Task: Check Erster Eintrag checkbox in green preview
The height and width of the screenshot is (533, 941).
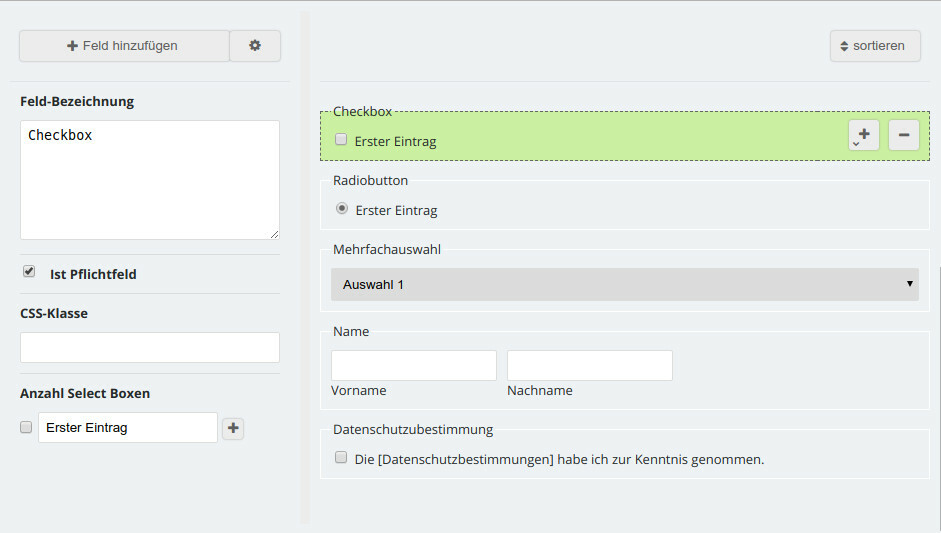Action: point(341,140)
